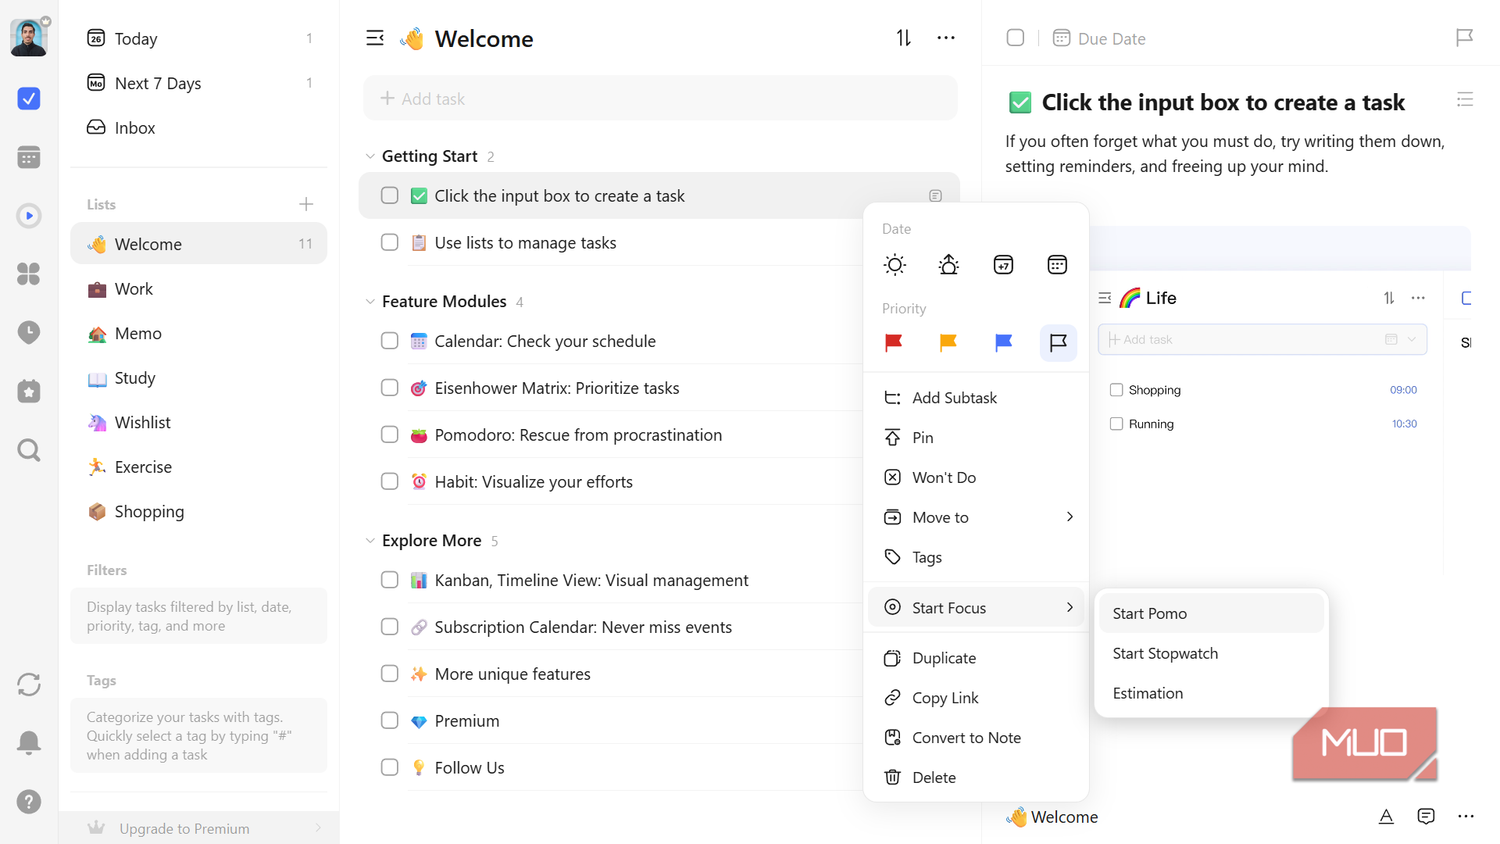Toggle the completion checkbox in detail panel header

point(1016,38)
